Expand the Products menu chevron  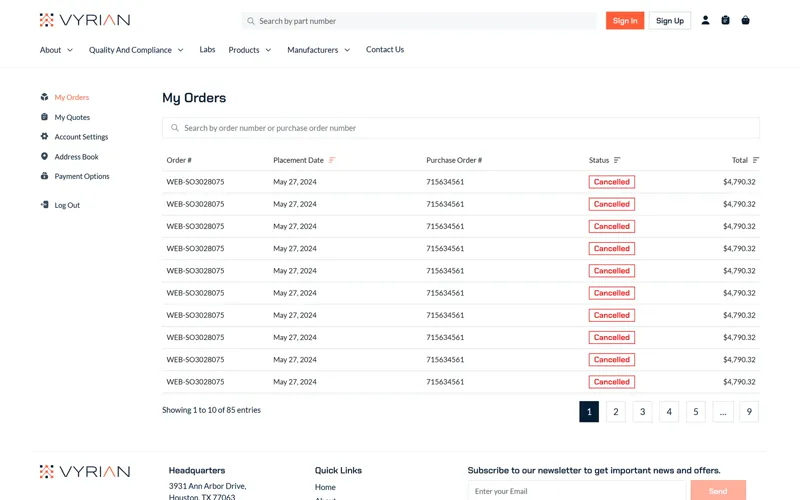(268, 50)
